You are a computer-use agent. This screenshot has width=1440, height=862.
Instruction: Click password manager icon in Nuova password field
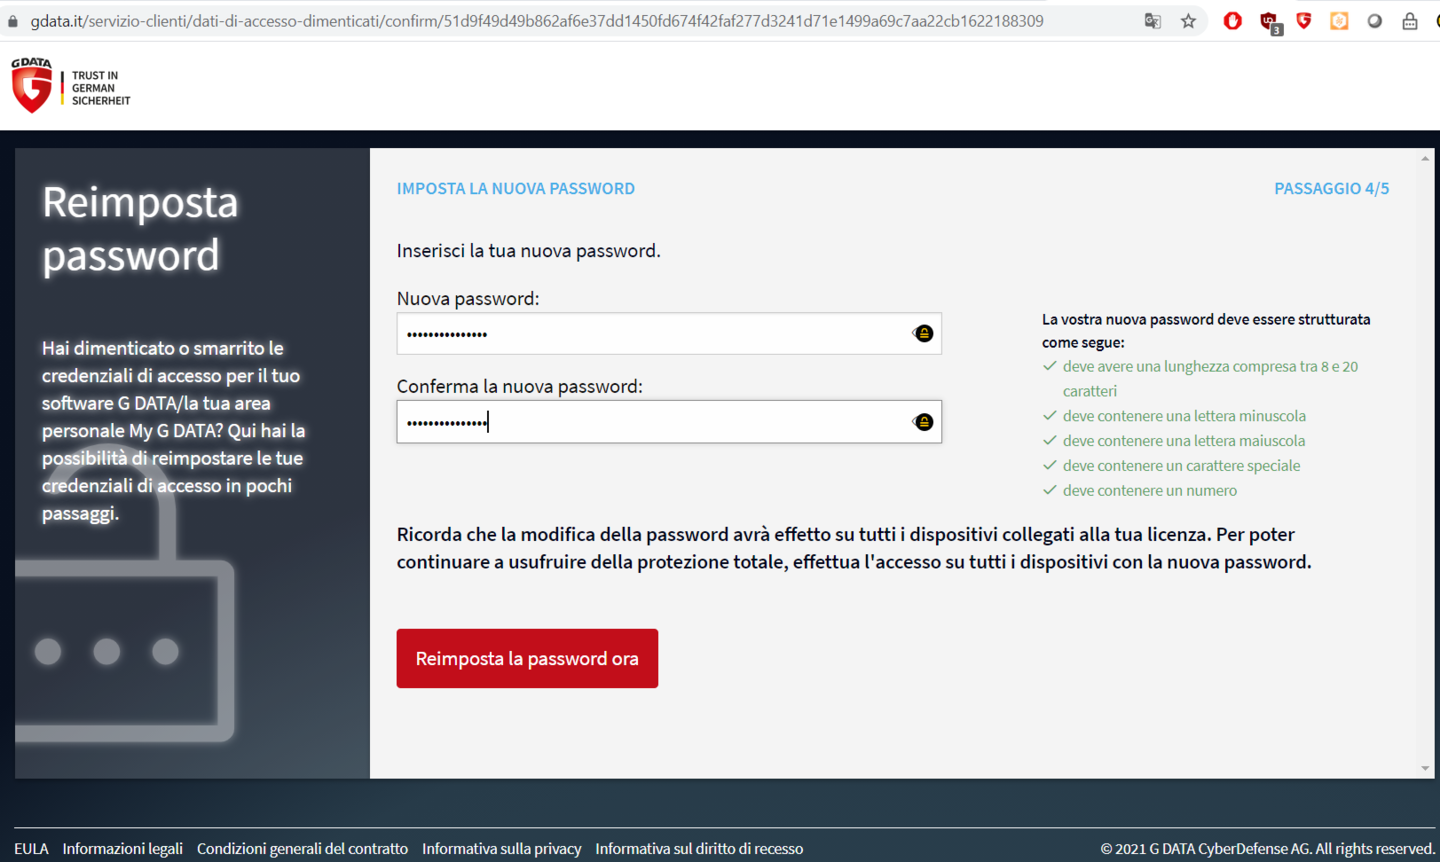[923, 334]
